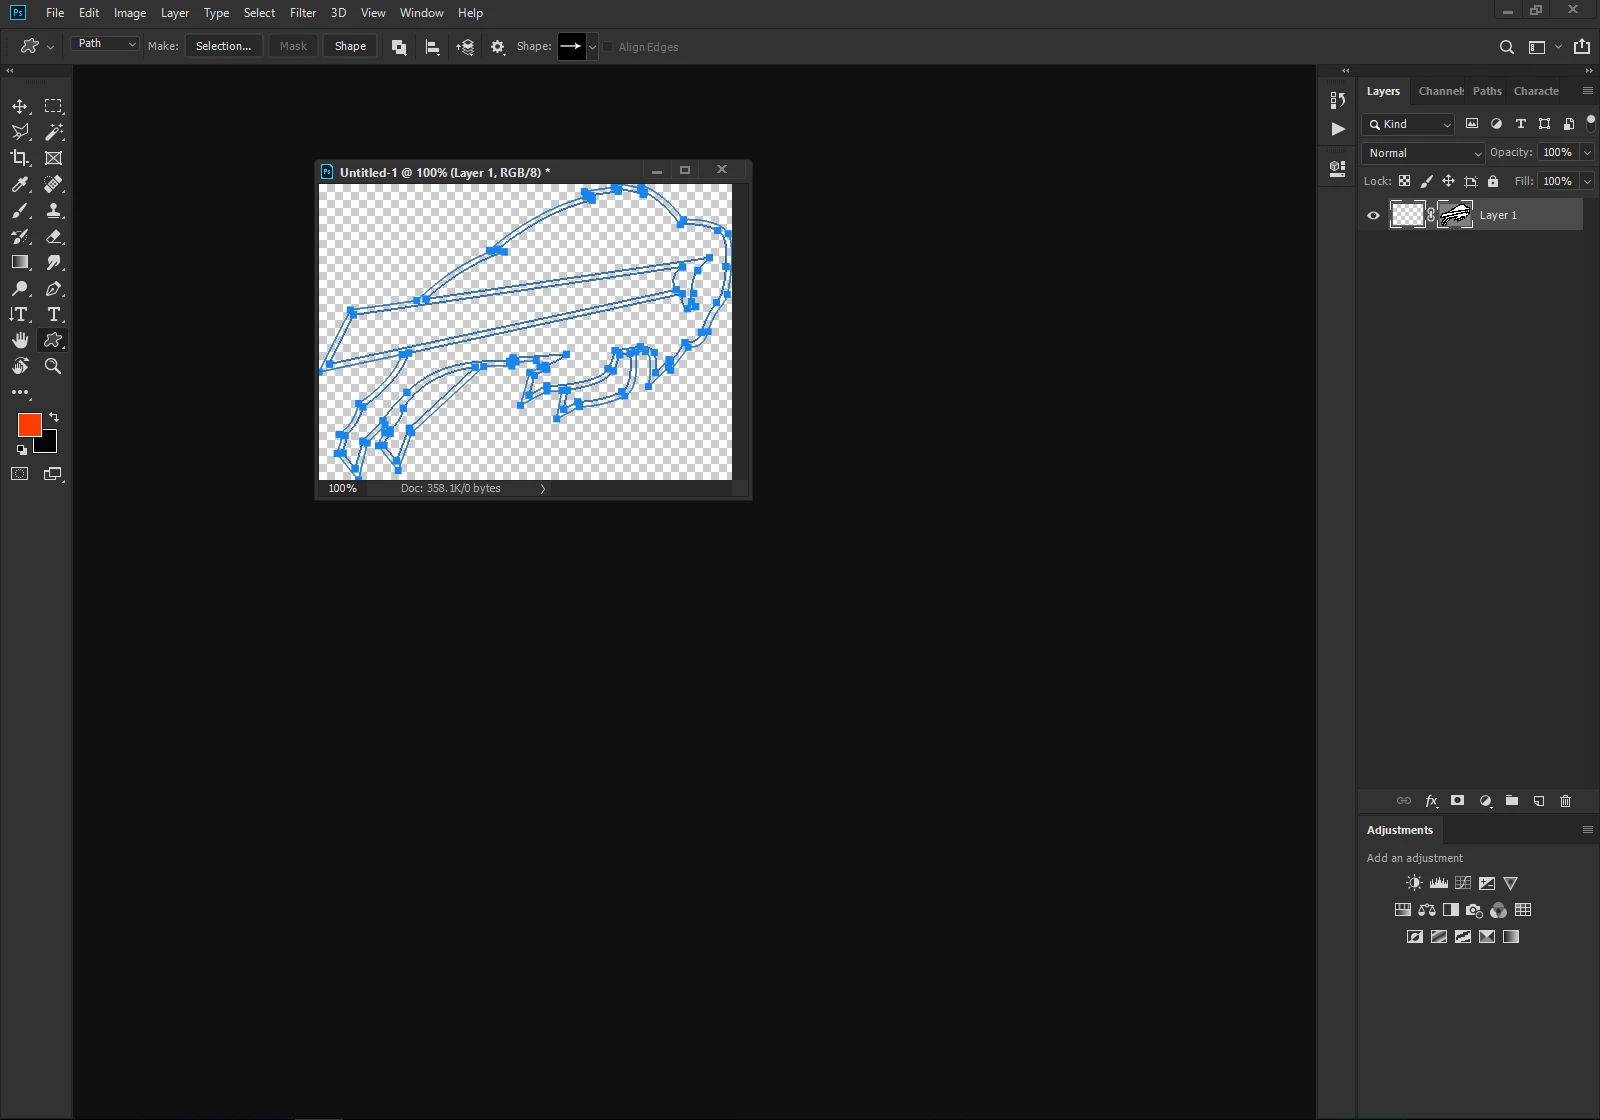This screenshot has width=1600, height=1120.
Task: Open the Fill slider dropdown arrow
Action: (1587, 181)
